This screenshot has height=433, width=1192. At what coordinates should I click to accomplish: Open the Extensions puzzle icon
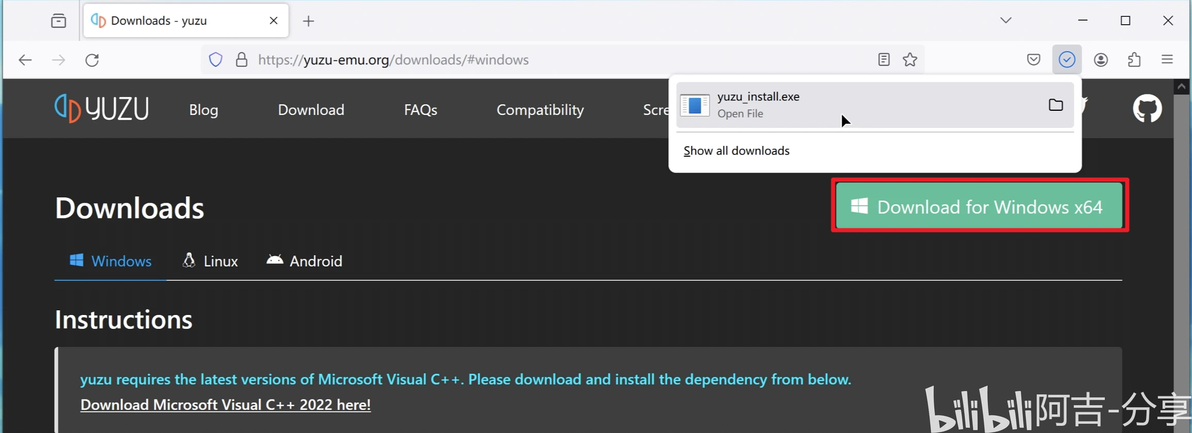(1134, 60)
